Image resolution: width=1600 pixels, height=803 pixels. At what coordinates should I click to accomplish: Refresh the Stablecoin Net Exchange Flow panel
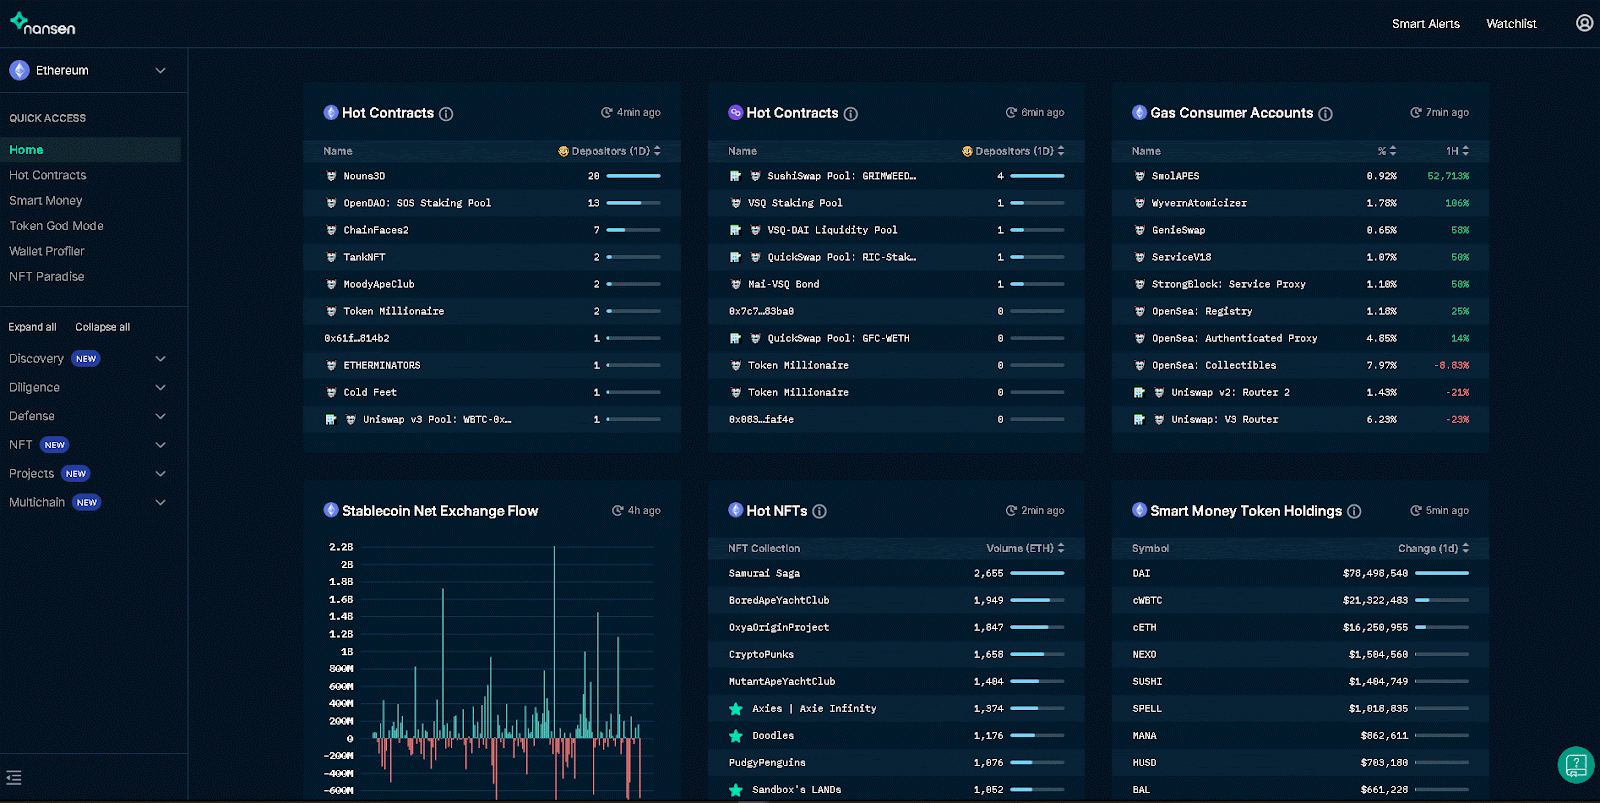618,511
